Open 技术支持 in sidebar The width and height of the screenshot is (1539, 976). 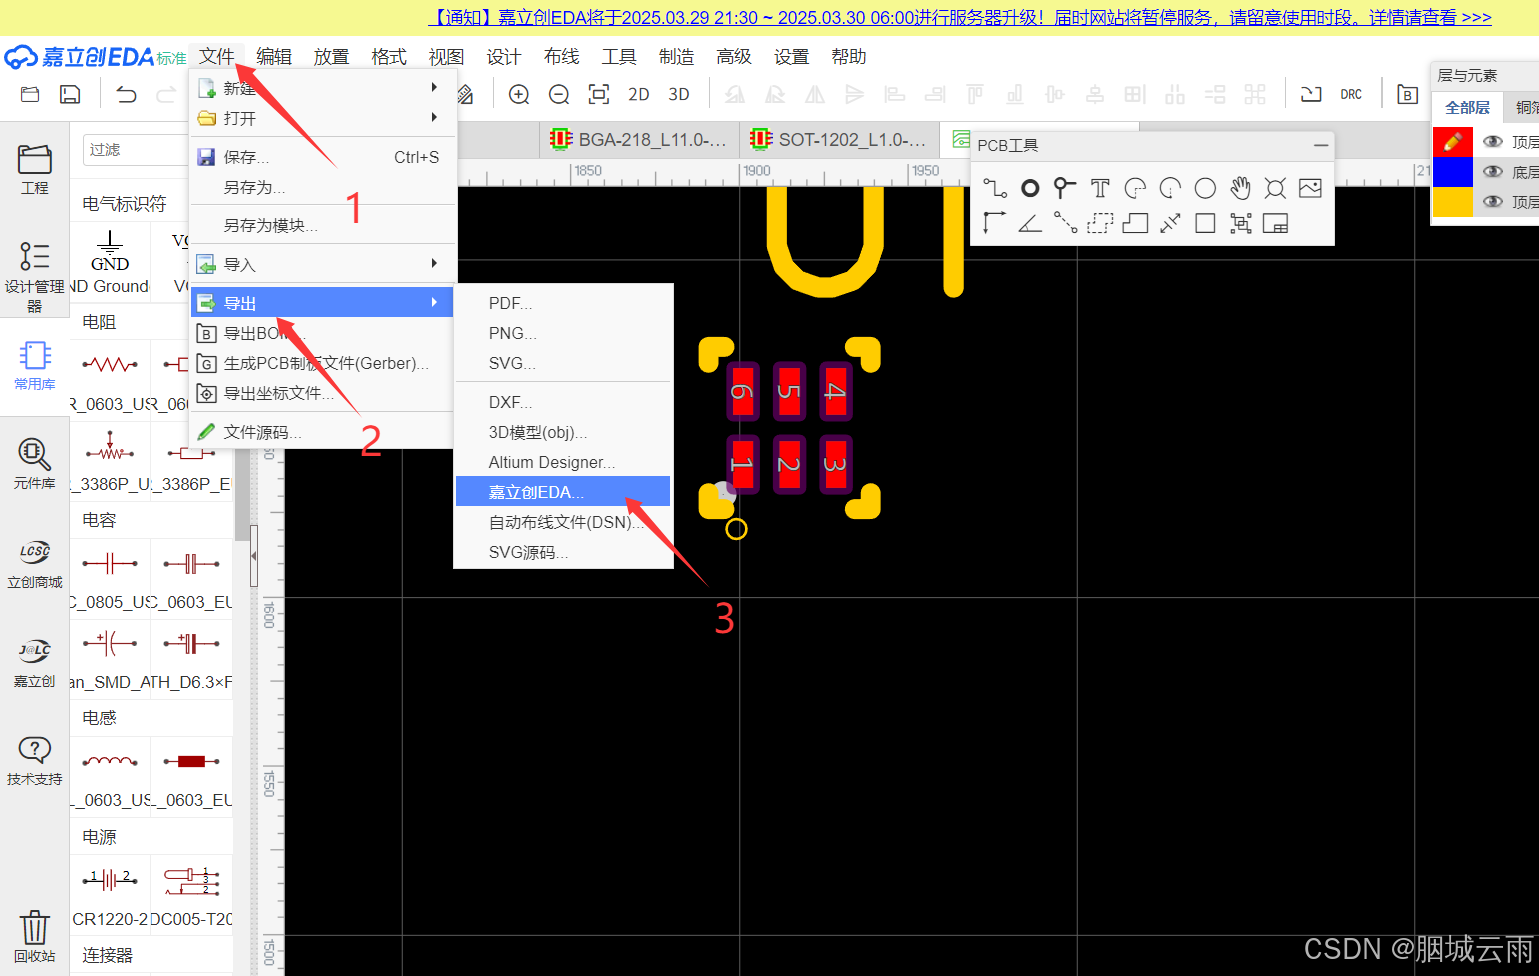pos(35,761)
